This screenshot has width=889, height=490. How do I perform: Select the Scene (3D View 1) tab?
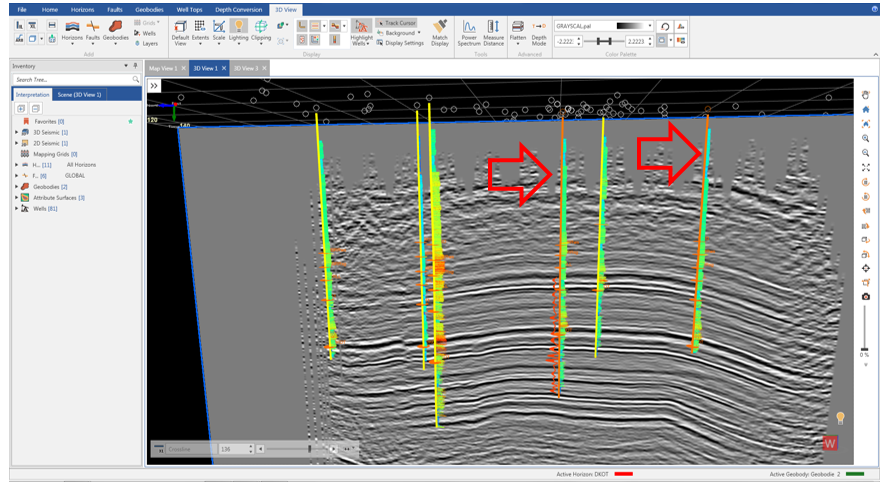click(79, 95)
